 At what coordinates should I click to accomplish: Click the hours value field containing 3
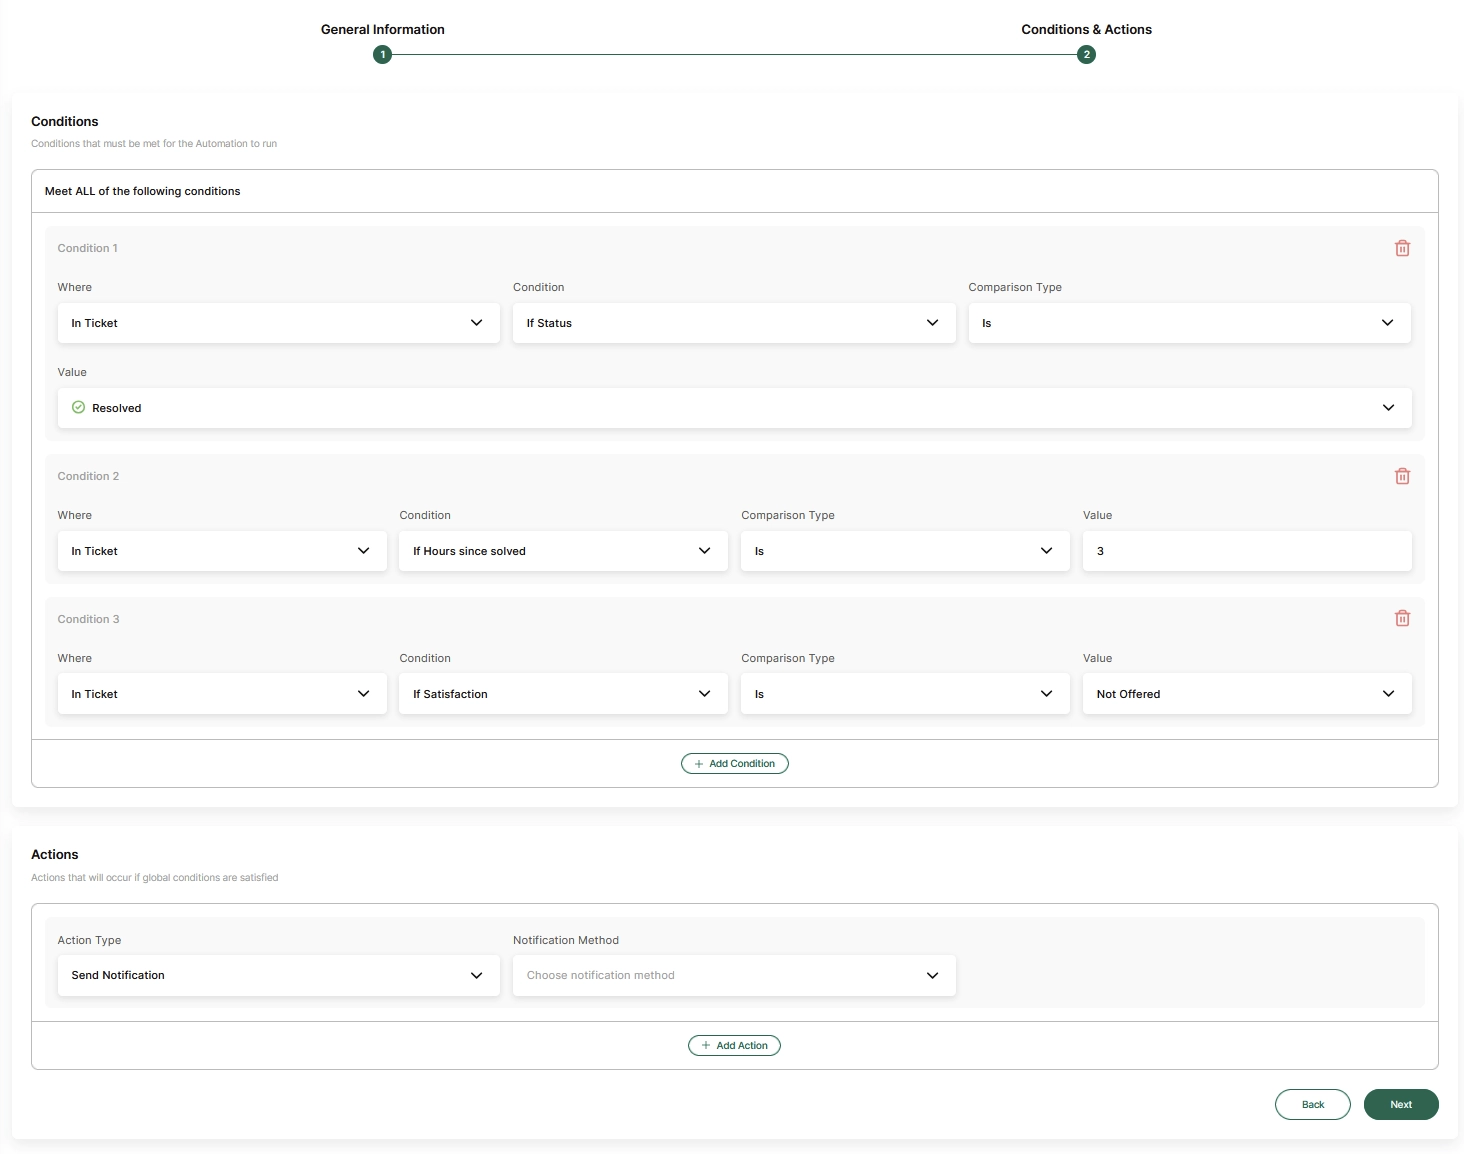click(1247, 551)
